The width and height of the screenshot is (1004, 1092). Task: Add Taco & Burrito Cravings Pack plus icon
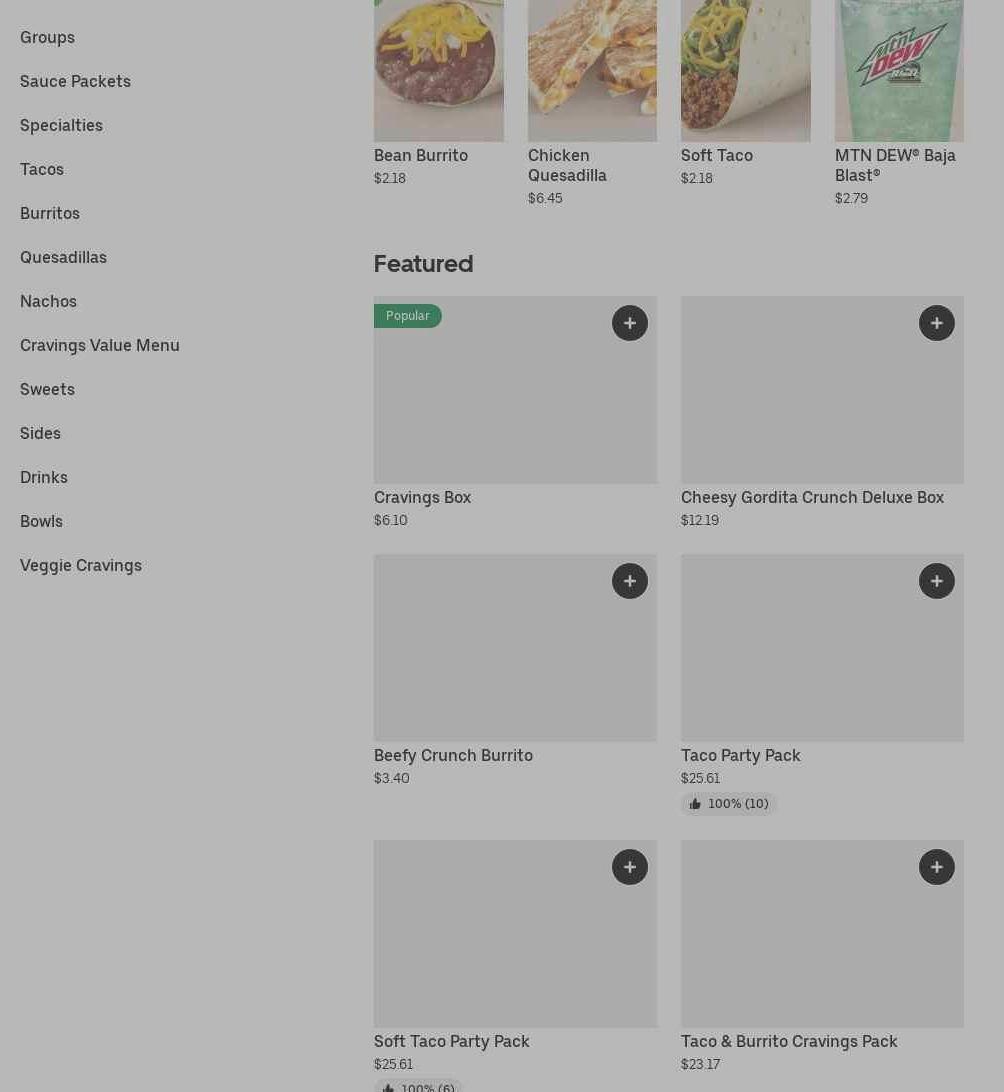point(936,867)
